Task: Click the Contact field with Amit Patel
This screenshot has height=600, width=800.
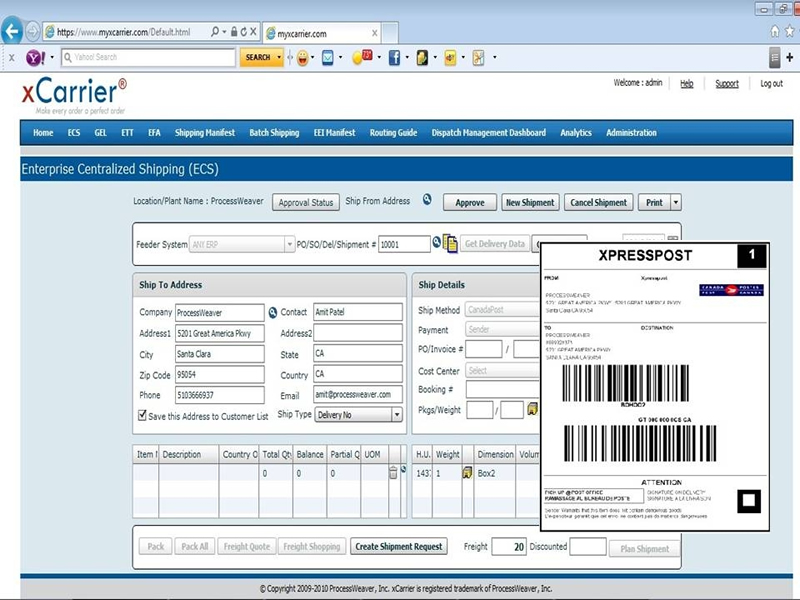Action: [358, 312]
